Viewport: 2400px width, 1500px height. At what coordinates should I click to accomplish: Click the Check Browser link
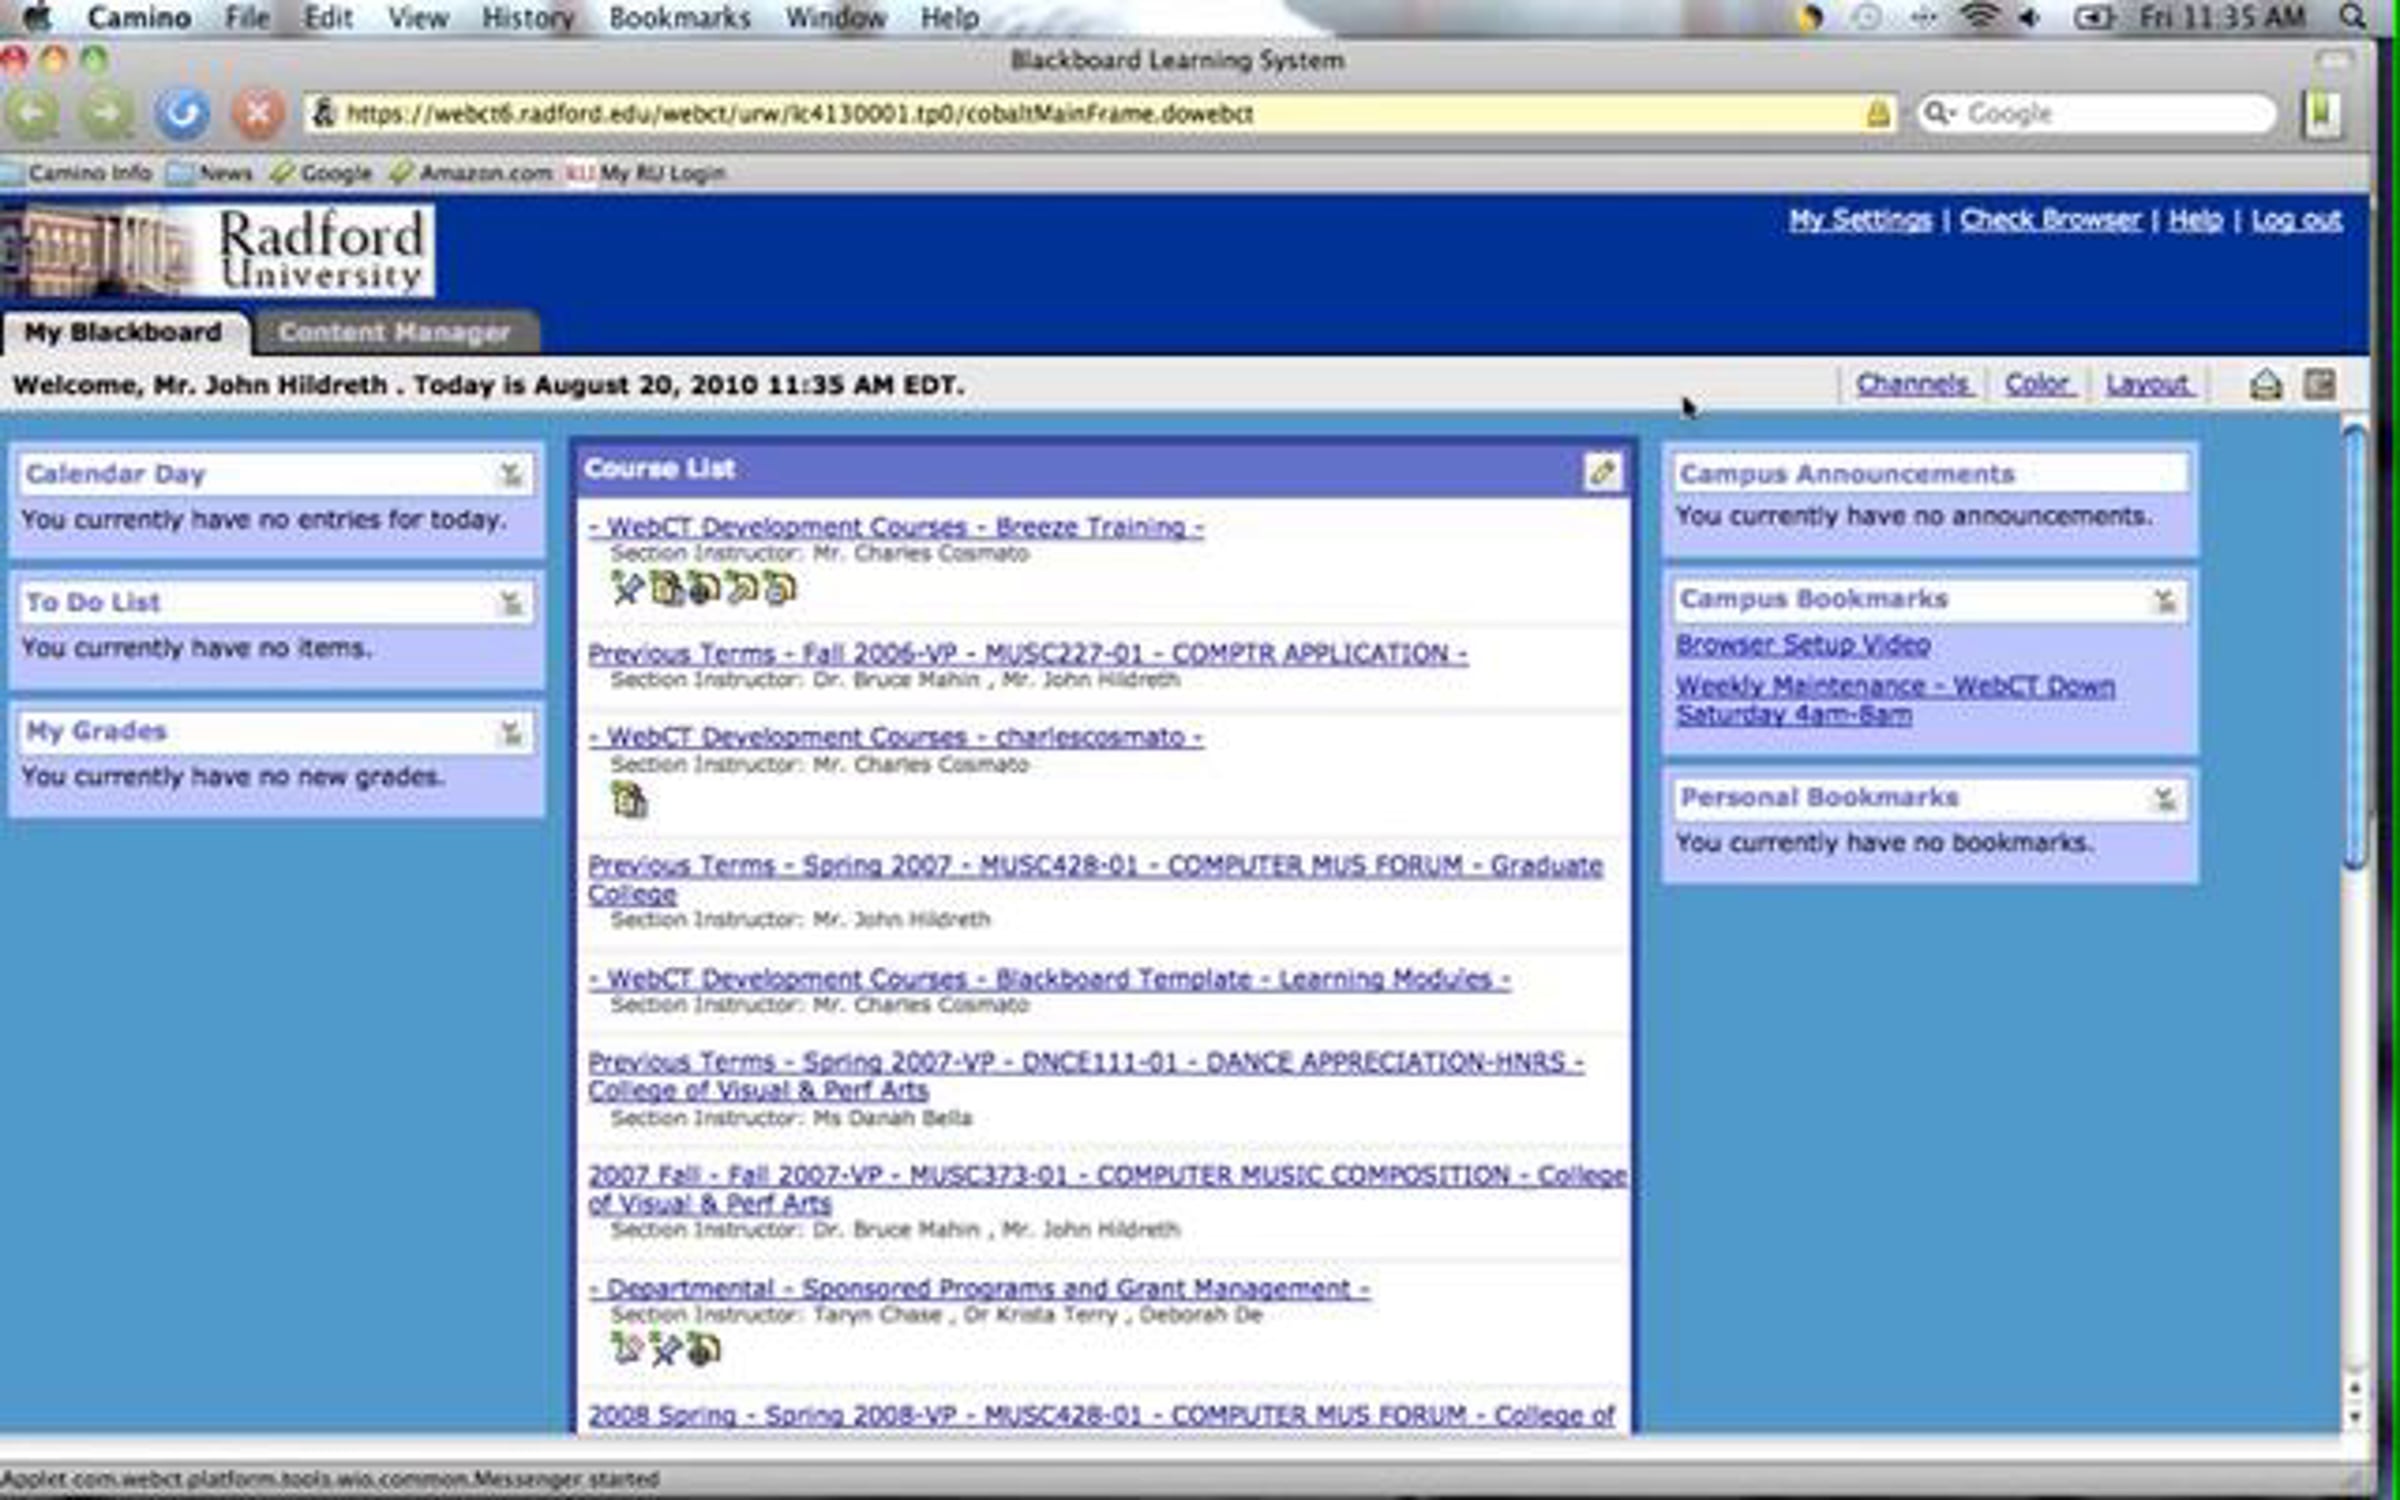tap(2050, 220)
